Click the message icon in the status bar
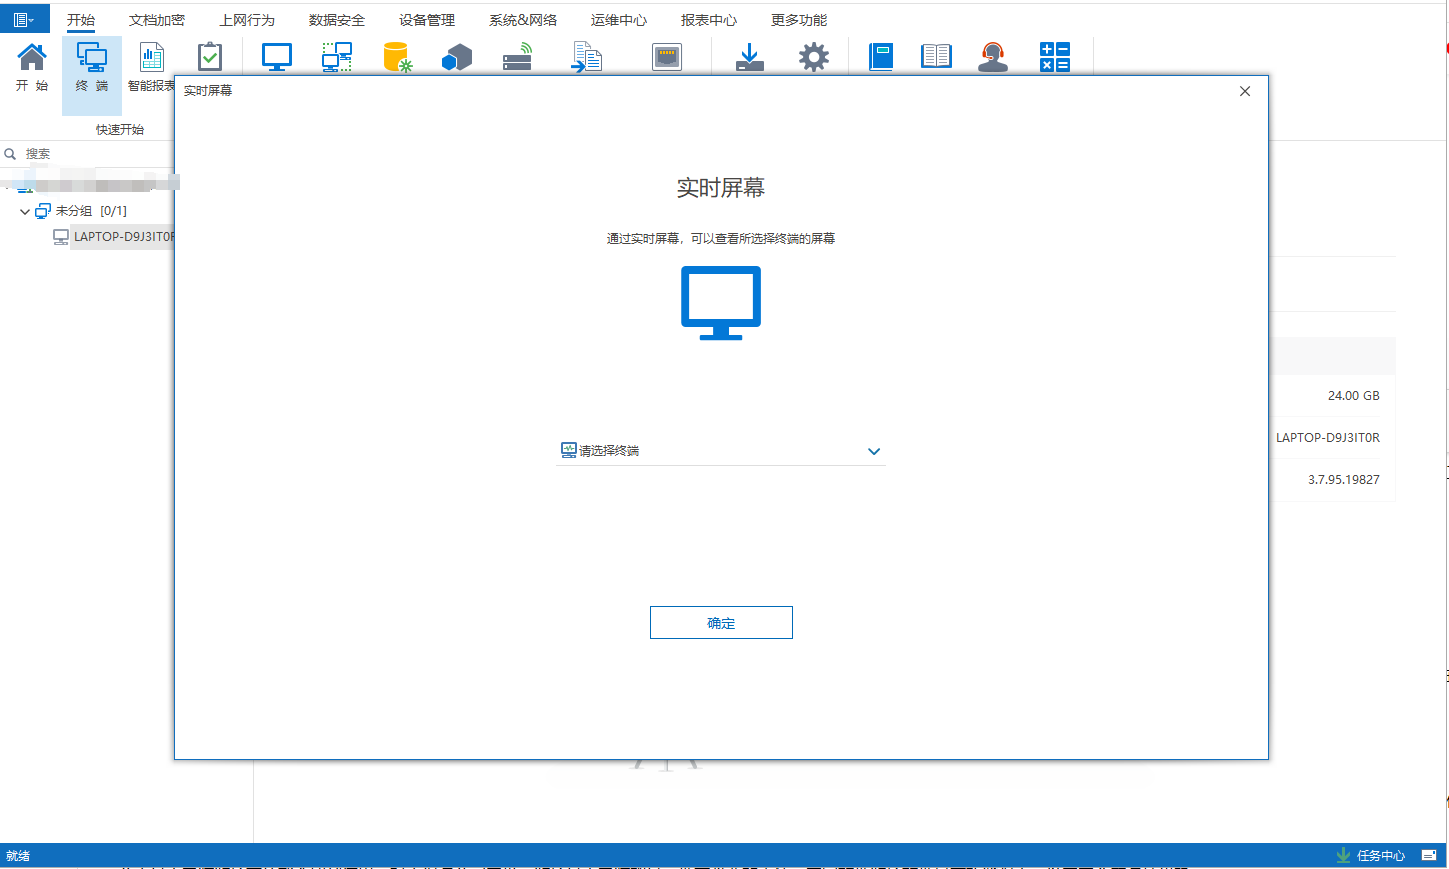Viewport: 1449px width, 869px height. (1429, 855)
